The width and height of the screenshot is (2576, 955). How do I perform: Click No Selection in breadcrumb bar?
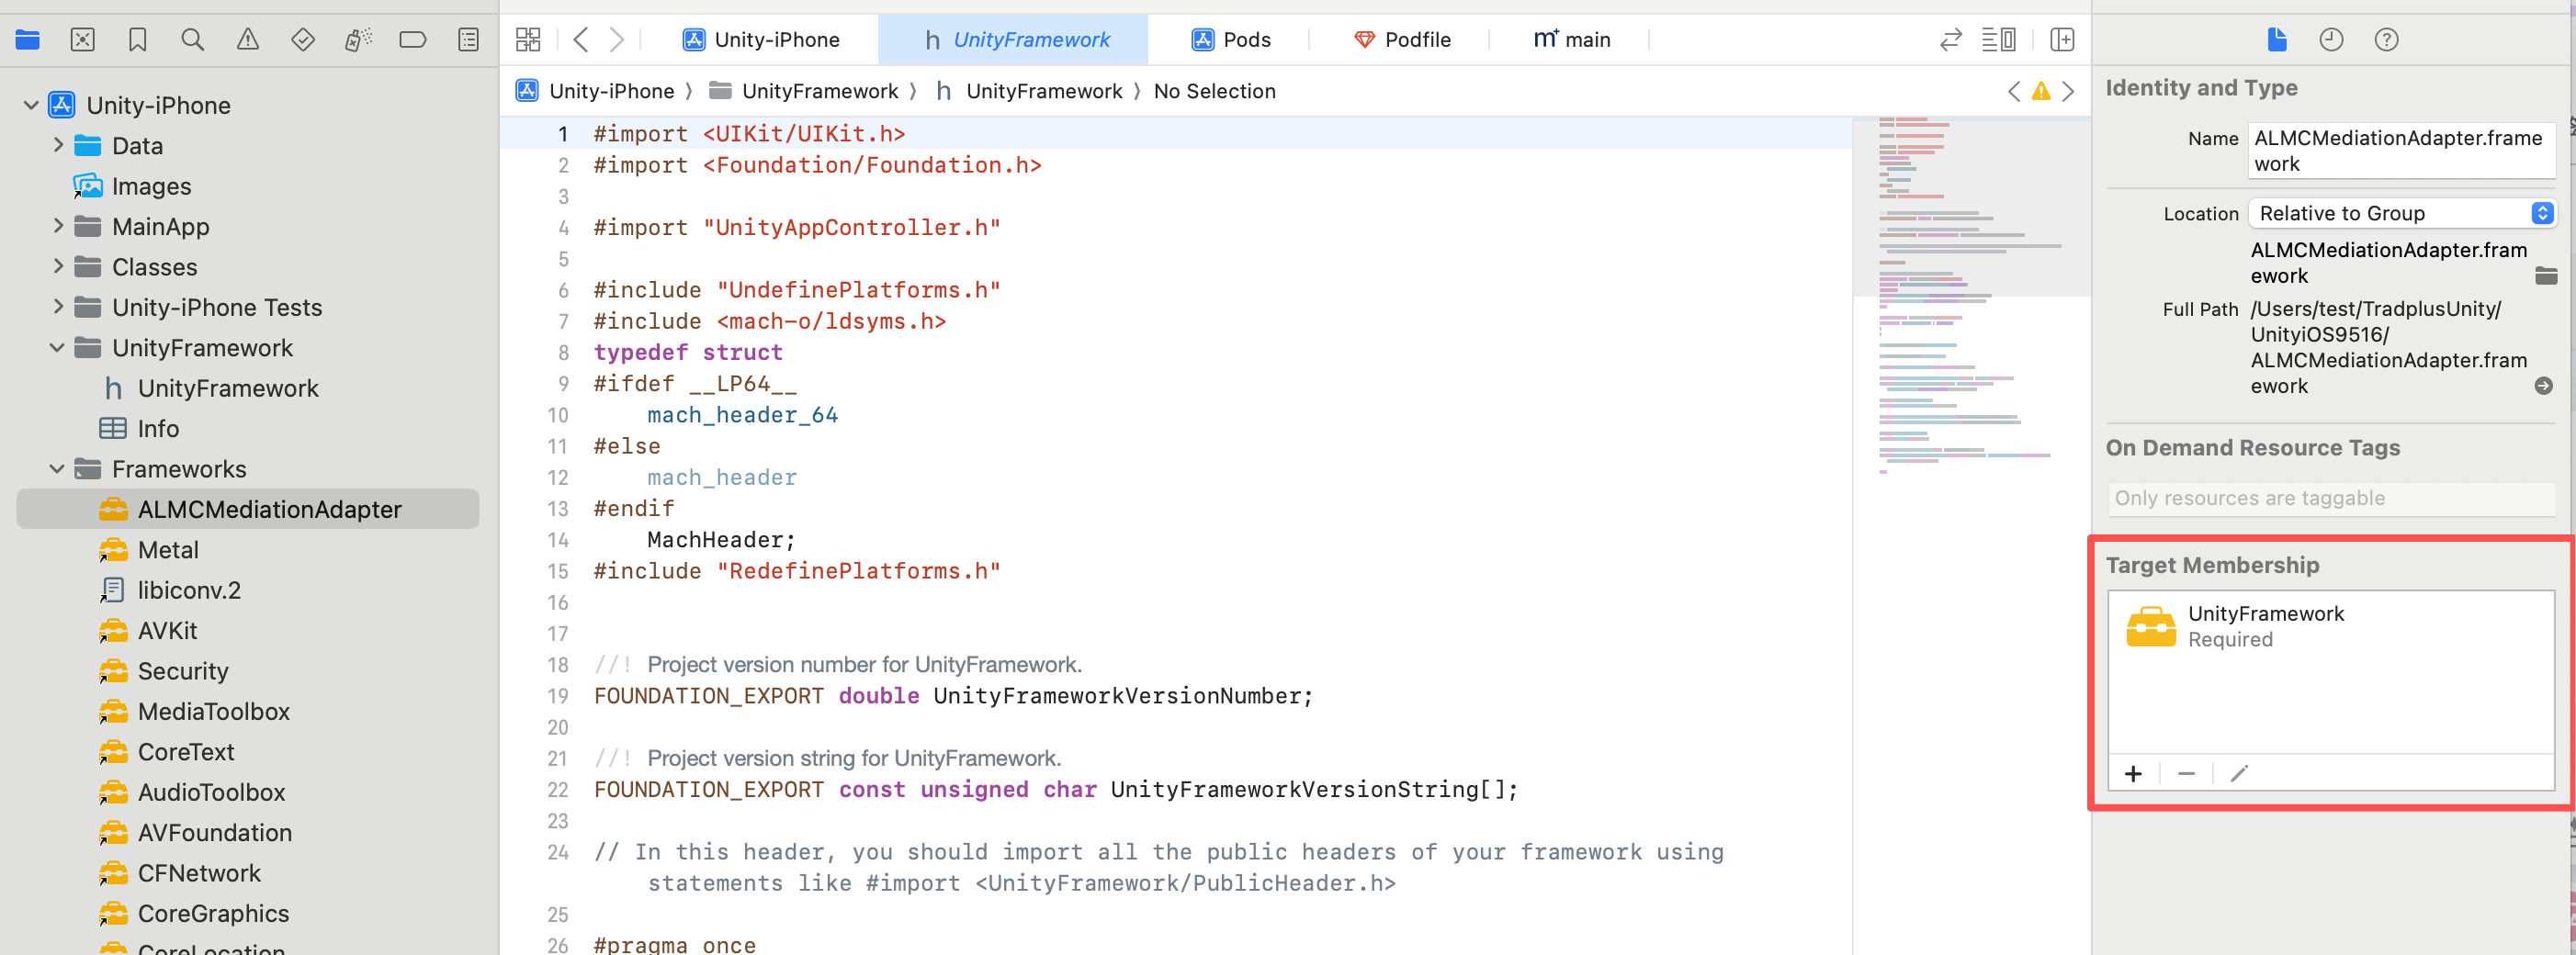pyautogui.click(x=1214, y=92)
